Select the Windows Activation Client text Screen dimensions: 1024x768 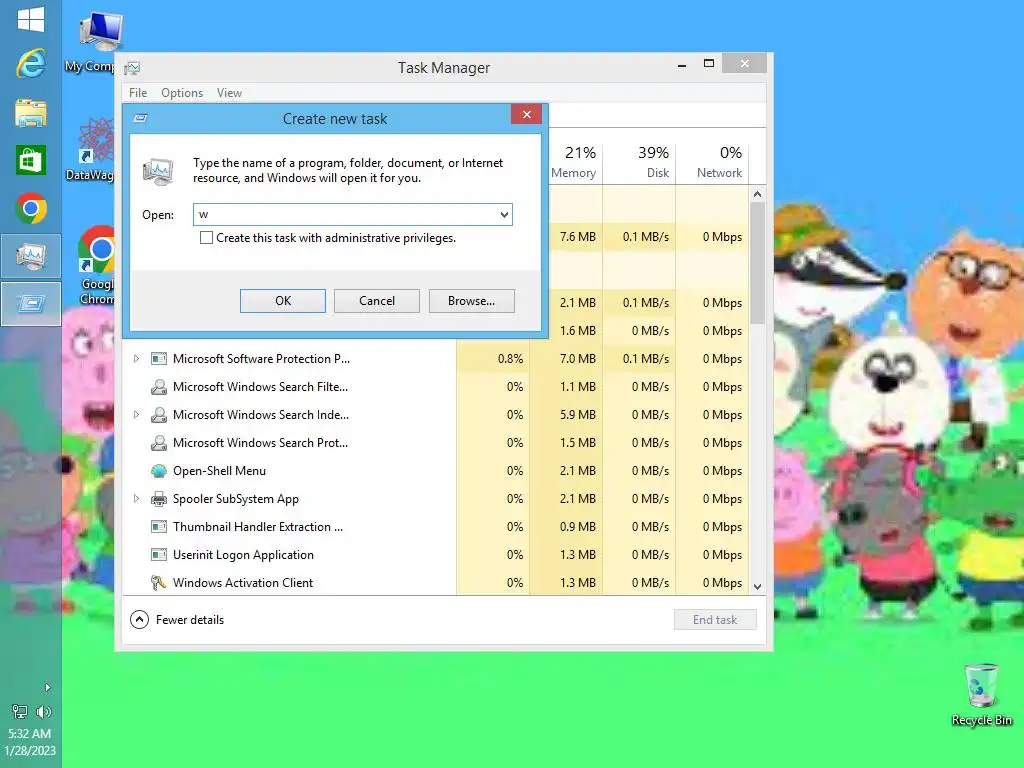pyautogui.click(x=243, y=583)
